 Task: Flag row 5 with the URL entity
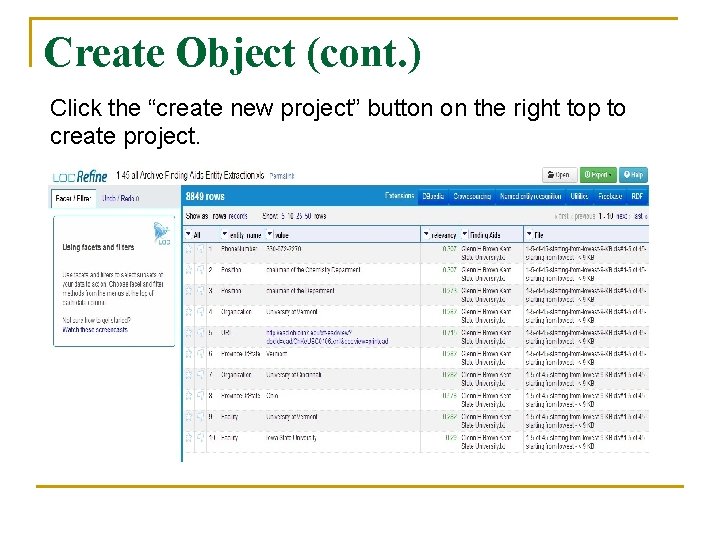pos(200,333)
